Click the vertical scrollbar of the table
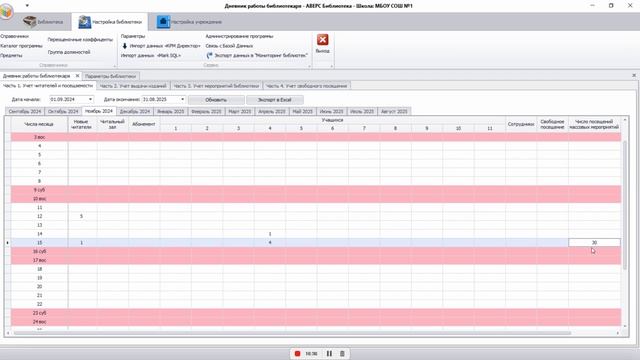This screenshot has width=640, height=360. click(x=624, y=204)
